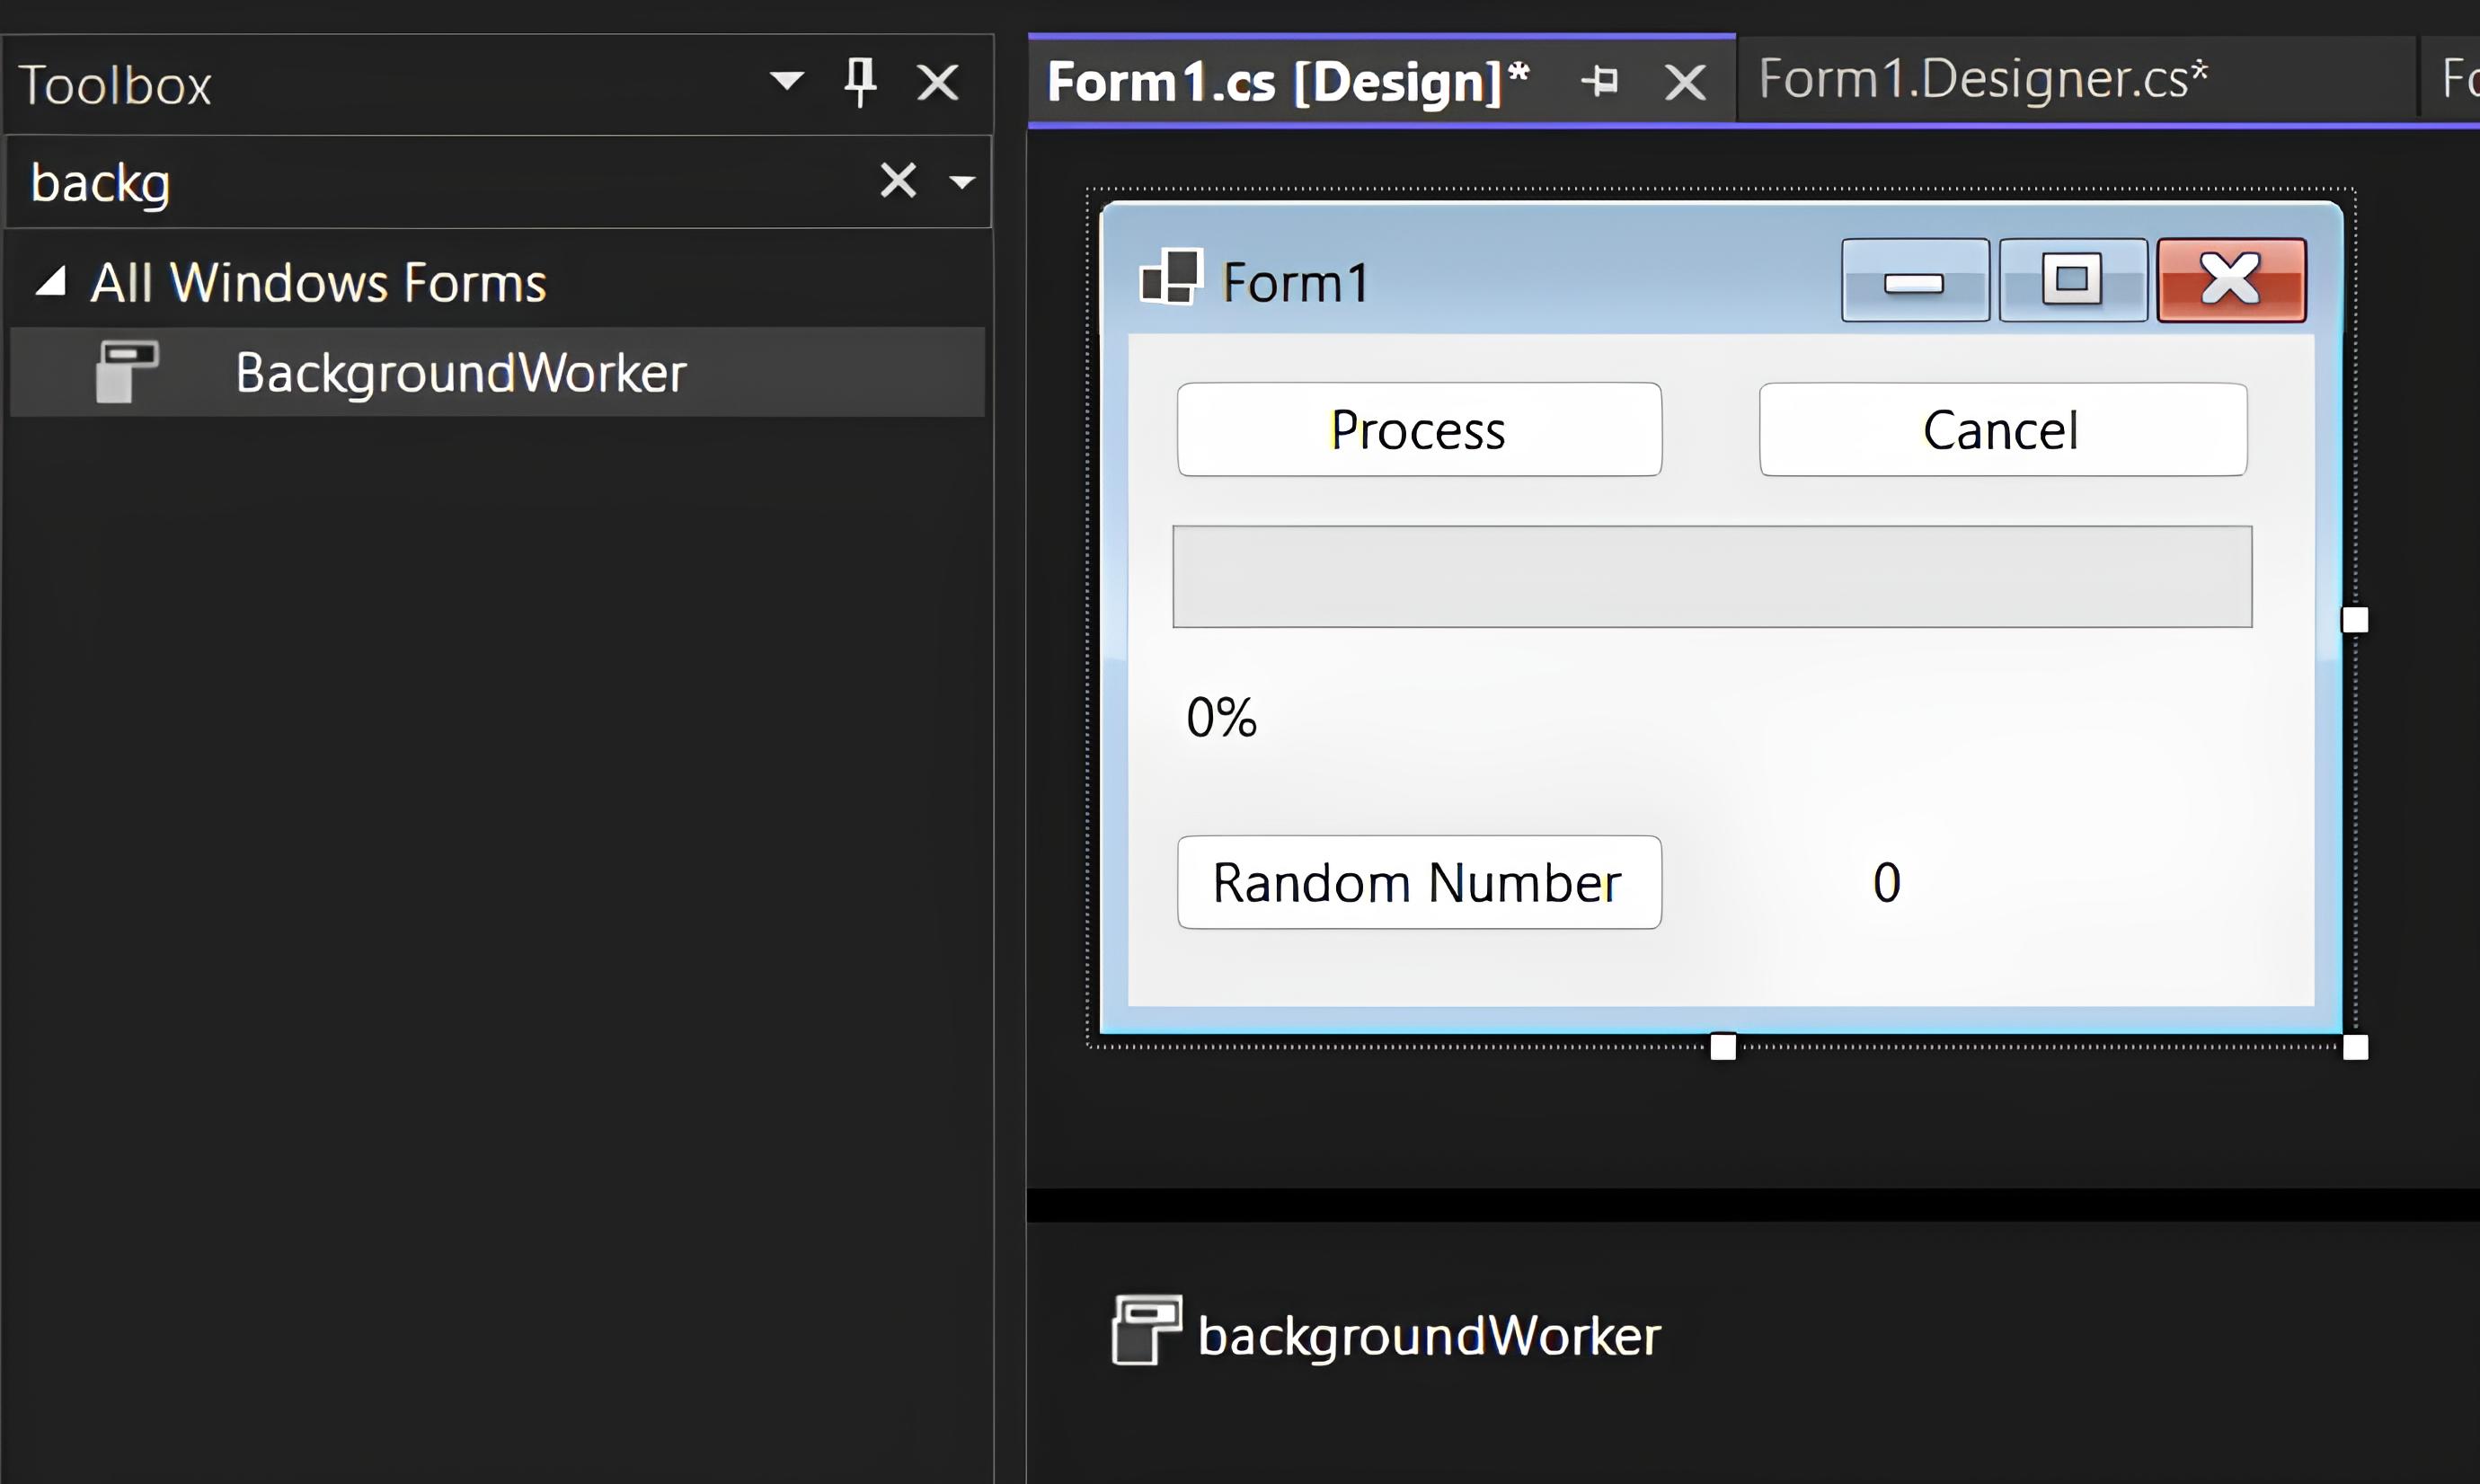This screenshot has width=2480, height=1484.
Task: Toggle pin on Form1.cs [Design] tab
Action: 1600,81
